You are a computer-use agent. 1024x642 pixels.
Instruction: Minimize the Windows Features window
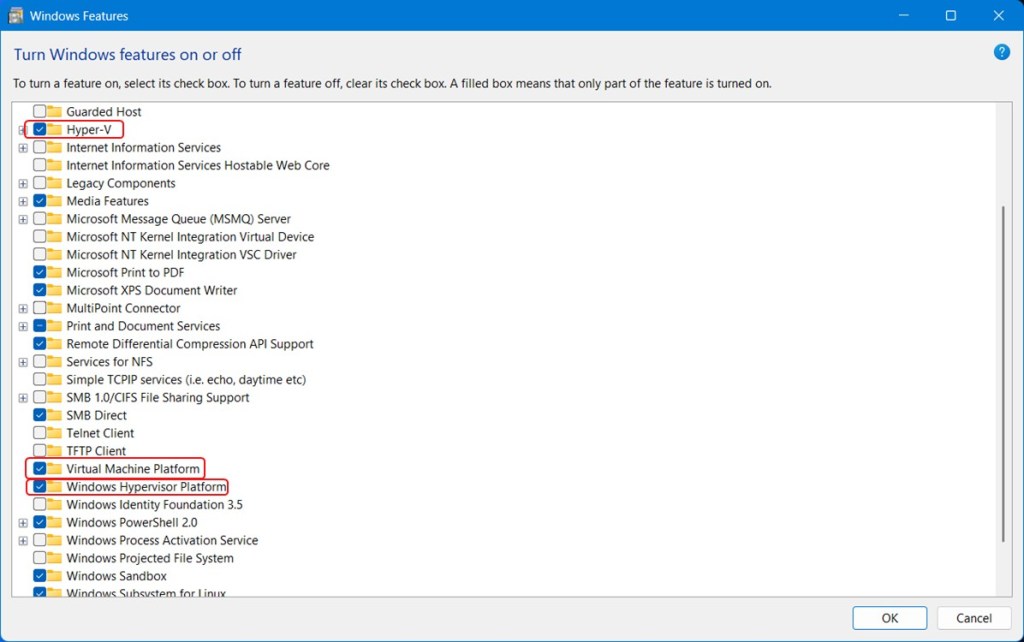click(x=904, y=15)
